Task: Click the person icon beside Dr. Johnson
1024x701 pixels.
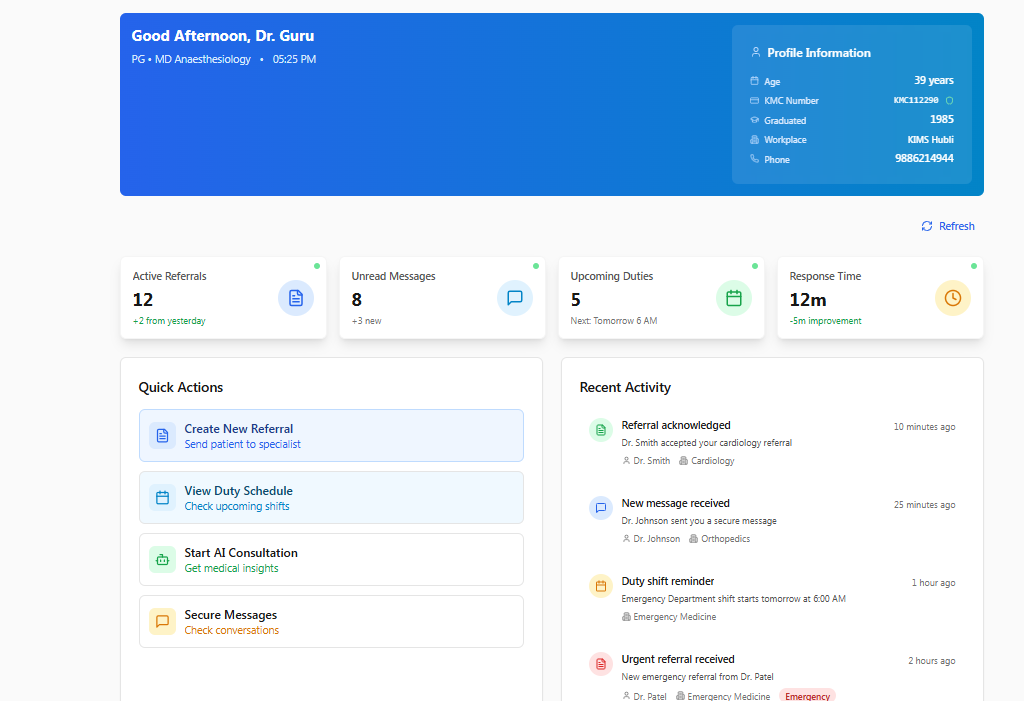Action: click(626, 539)
